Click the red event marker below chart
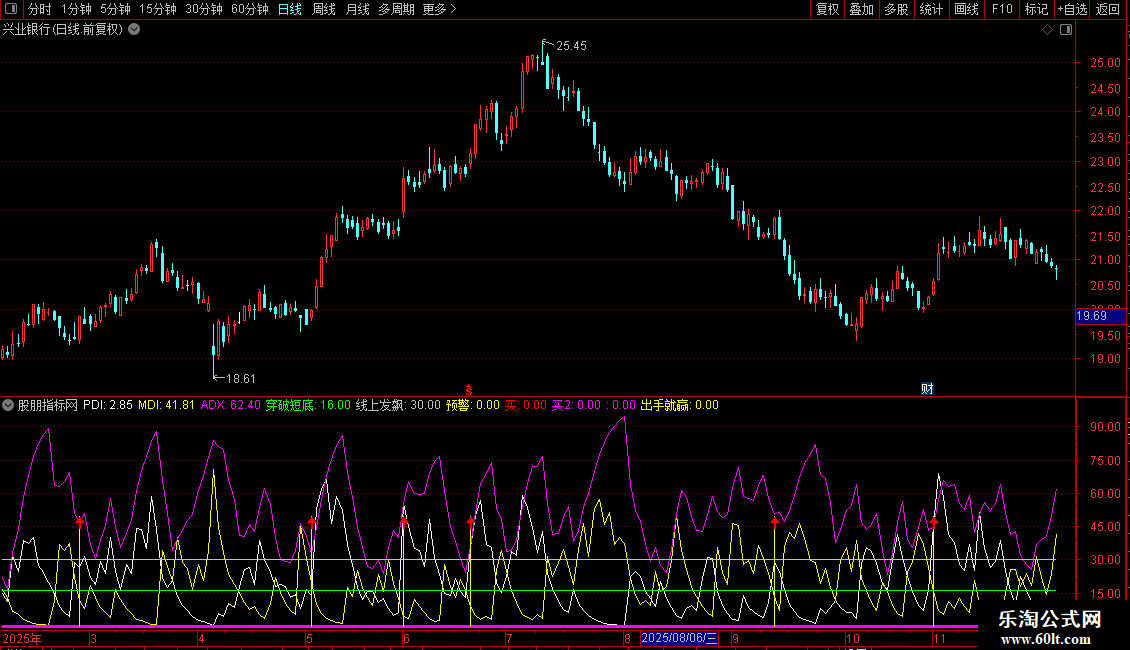 (470, 389)
